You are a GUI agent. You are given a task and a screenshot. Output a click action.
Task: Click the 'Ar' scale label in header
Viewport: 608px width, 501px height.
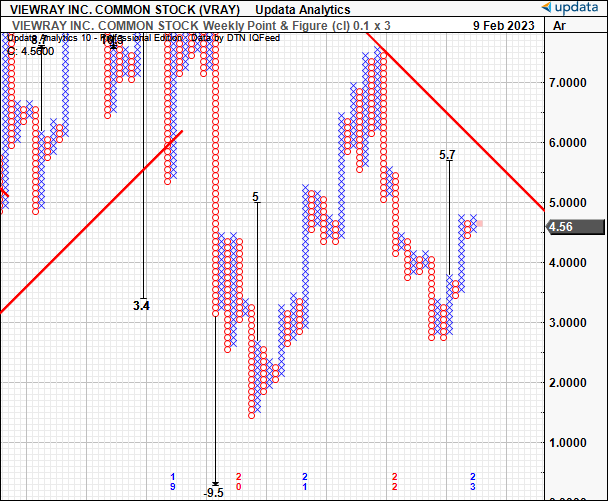pos(559,26)
